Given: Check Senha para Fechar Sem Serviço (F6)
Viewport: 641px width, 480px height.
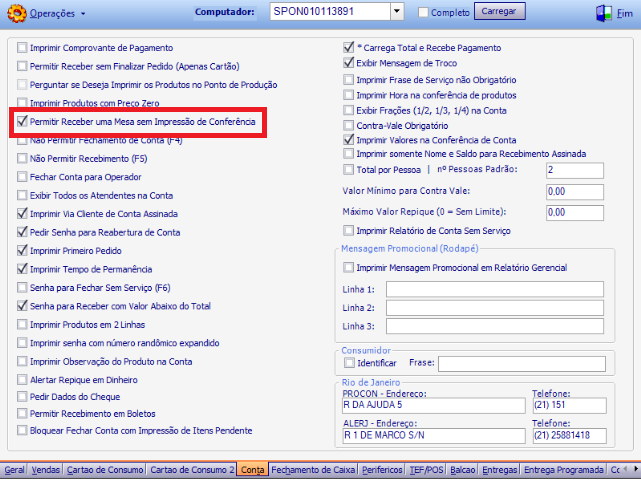Looking at the screenshot, I should click(22, 287).
